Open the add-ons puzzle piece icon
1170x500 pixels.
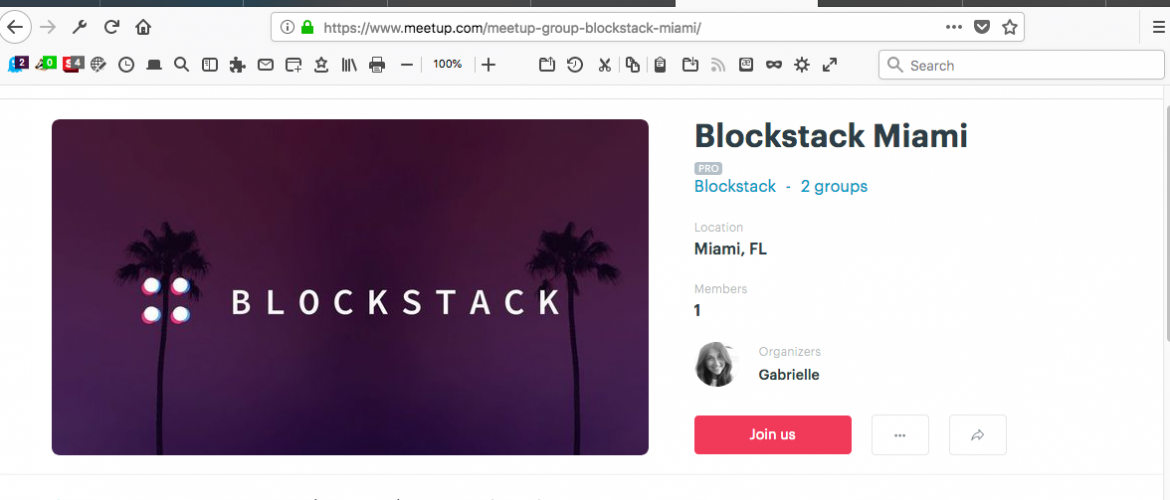pyautogui.click(x=237, y=65)
